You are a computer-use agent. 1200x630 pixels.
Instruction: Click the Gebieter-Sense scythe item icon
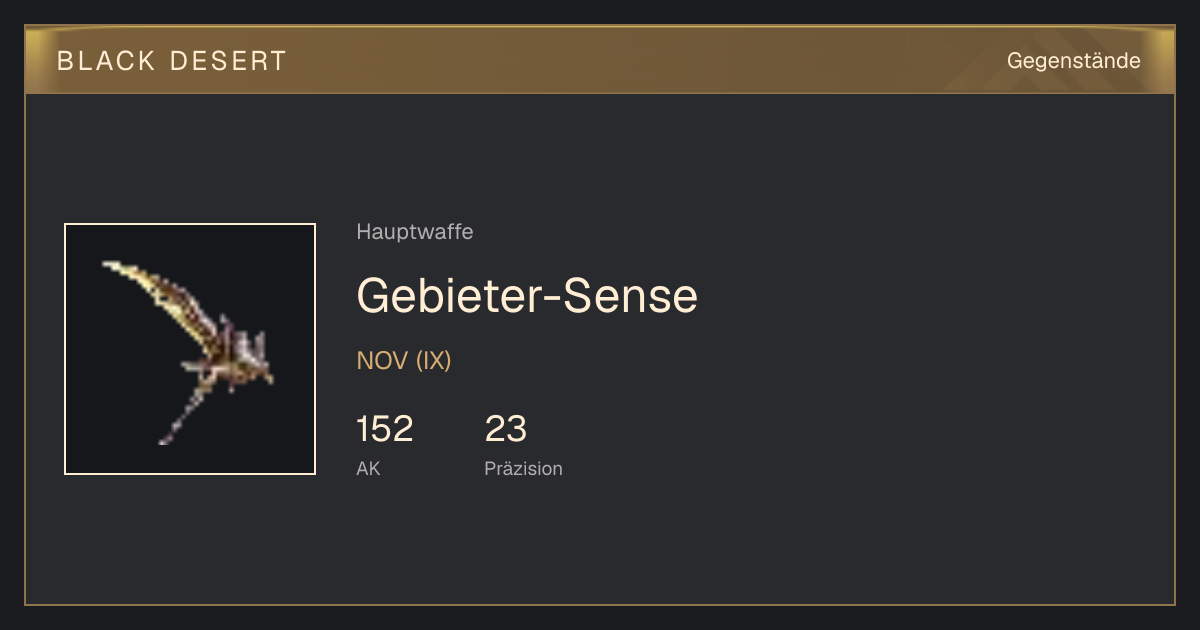[190, 349]
